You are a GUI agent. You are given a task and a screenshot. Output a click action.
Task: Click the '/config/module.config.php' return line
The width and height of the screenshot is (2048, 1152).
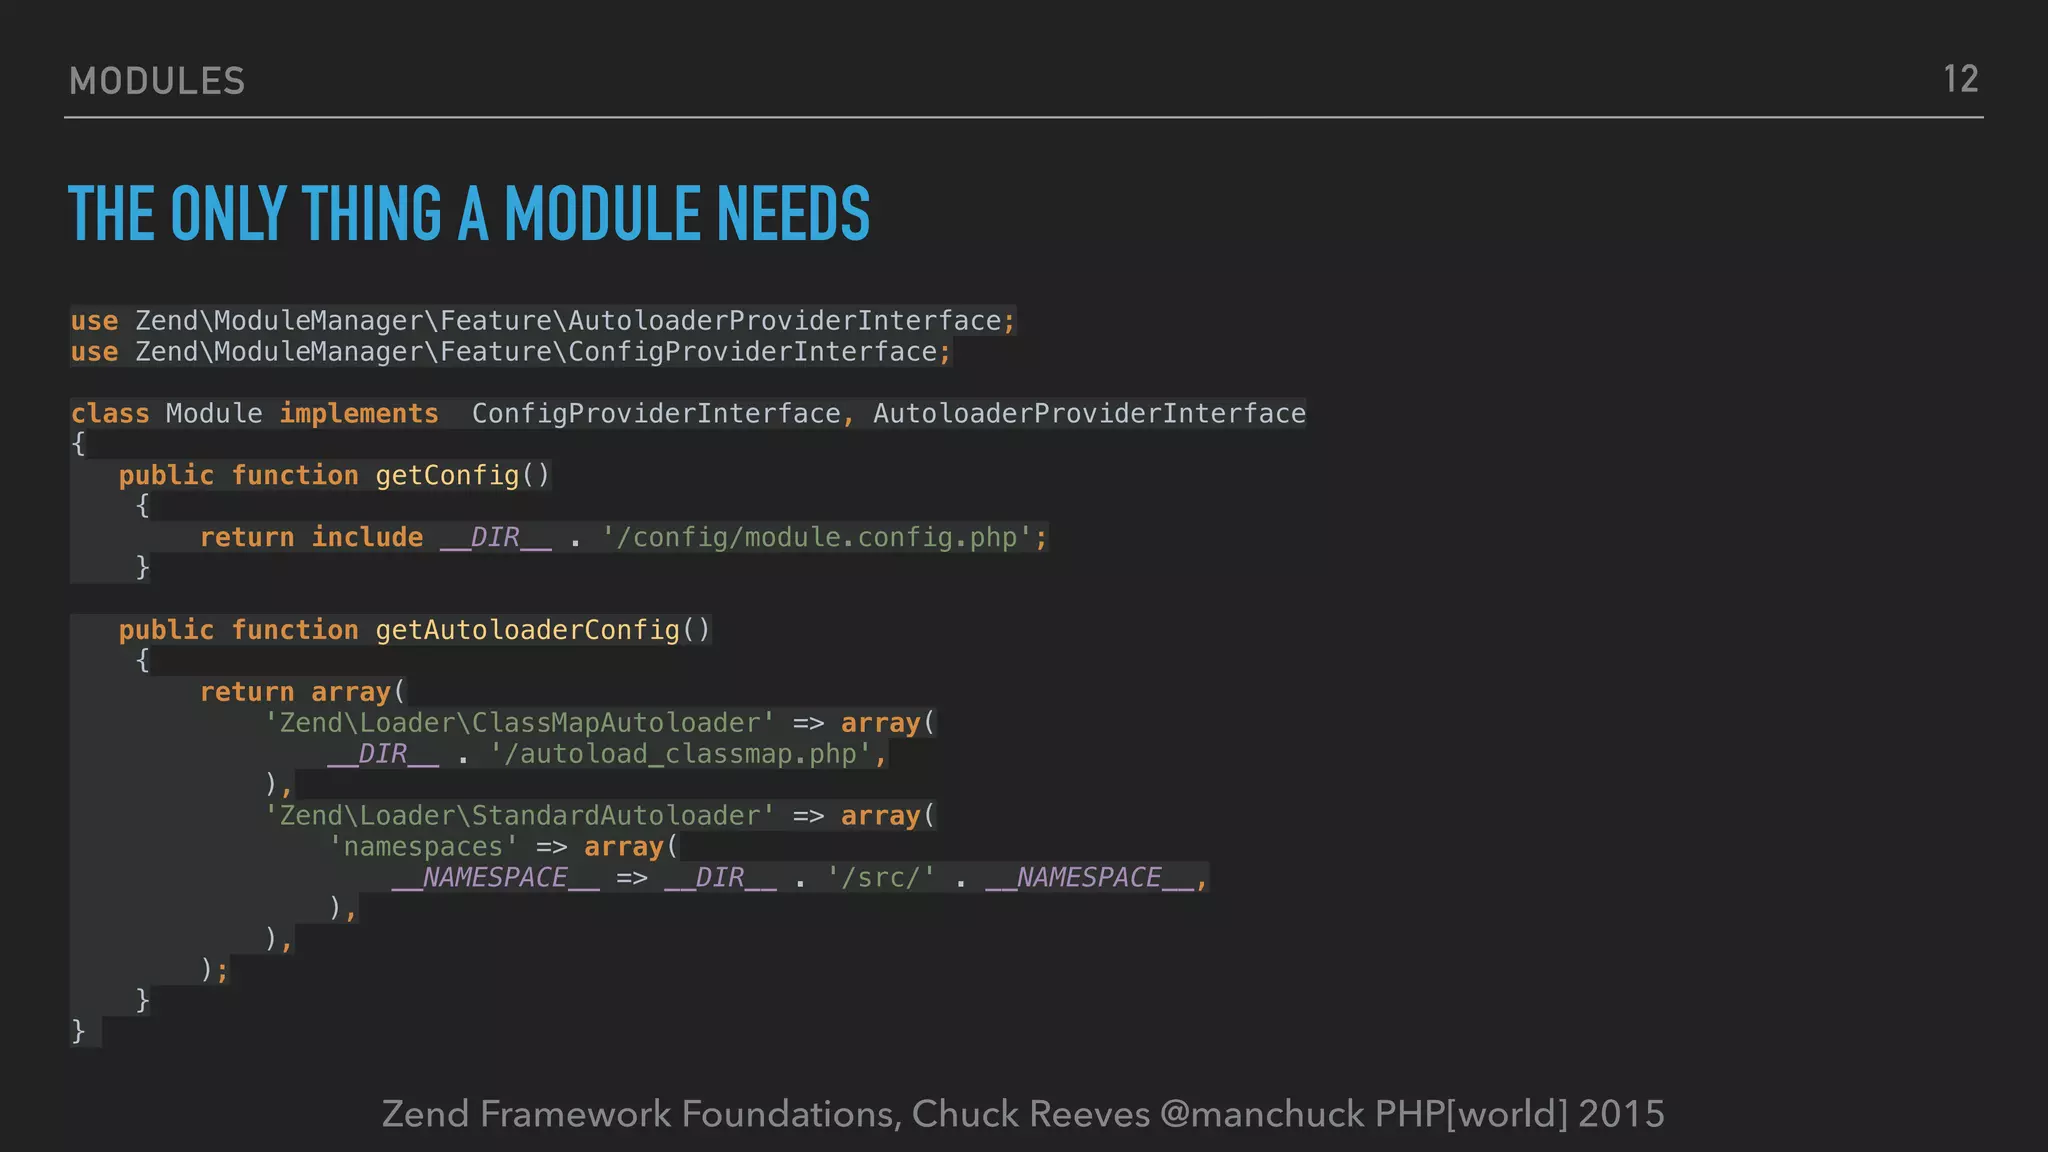click(x=624, y=538)
